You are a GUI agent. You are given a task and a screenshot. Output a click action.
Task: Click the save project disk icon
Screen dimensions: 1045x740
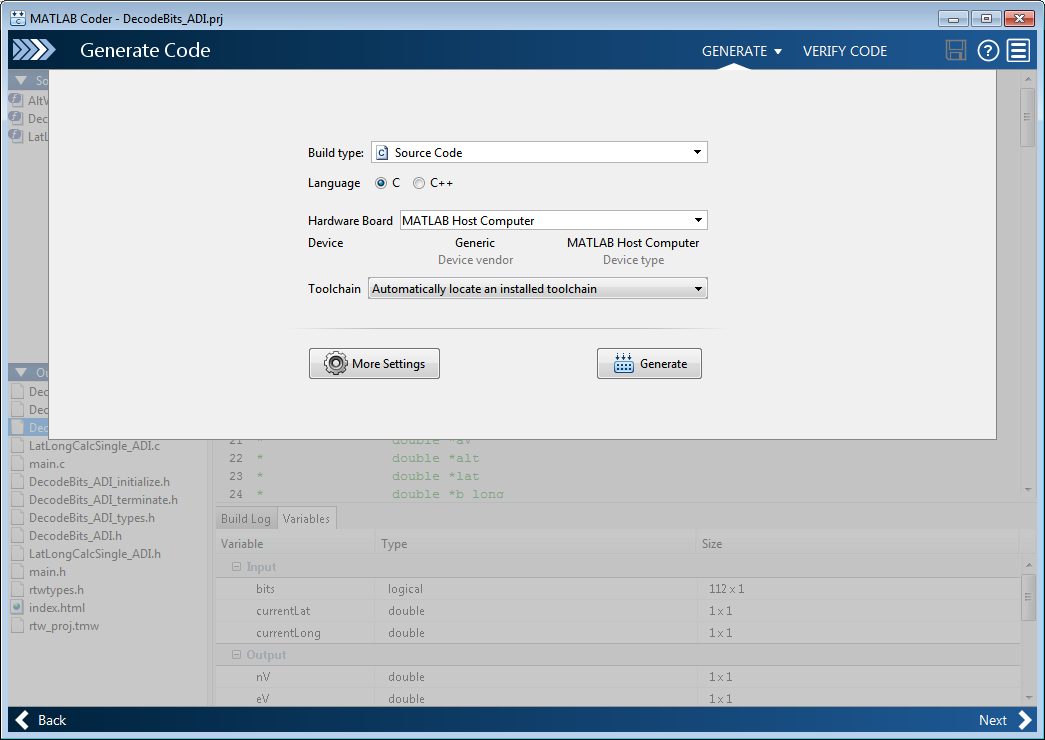pos(956,51)
